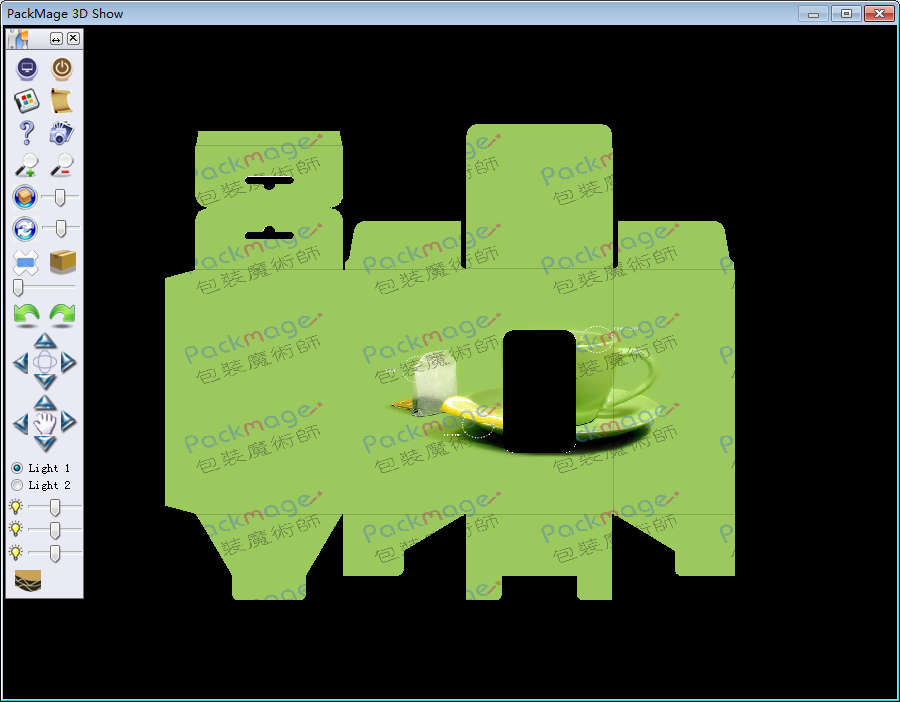Click the second light bulb slider

pyautogui.click(x=55, y=530)
